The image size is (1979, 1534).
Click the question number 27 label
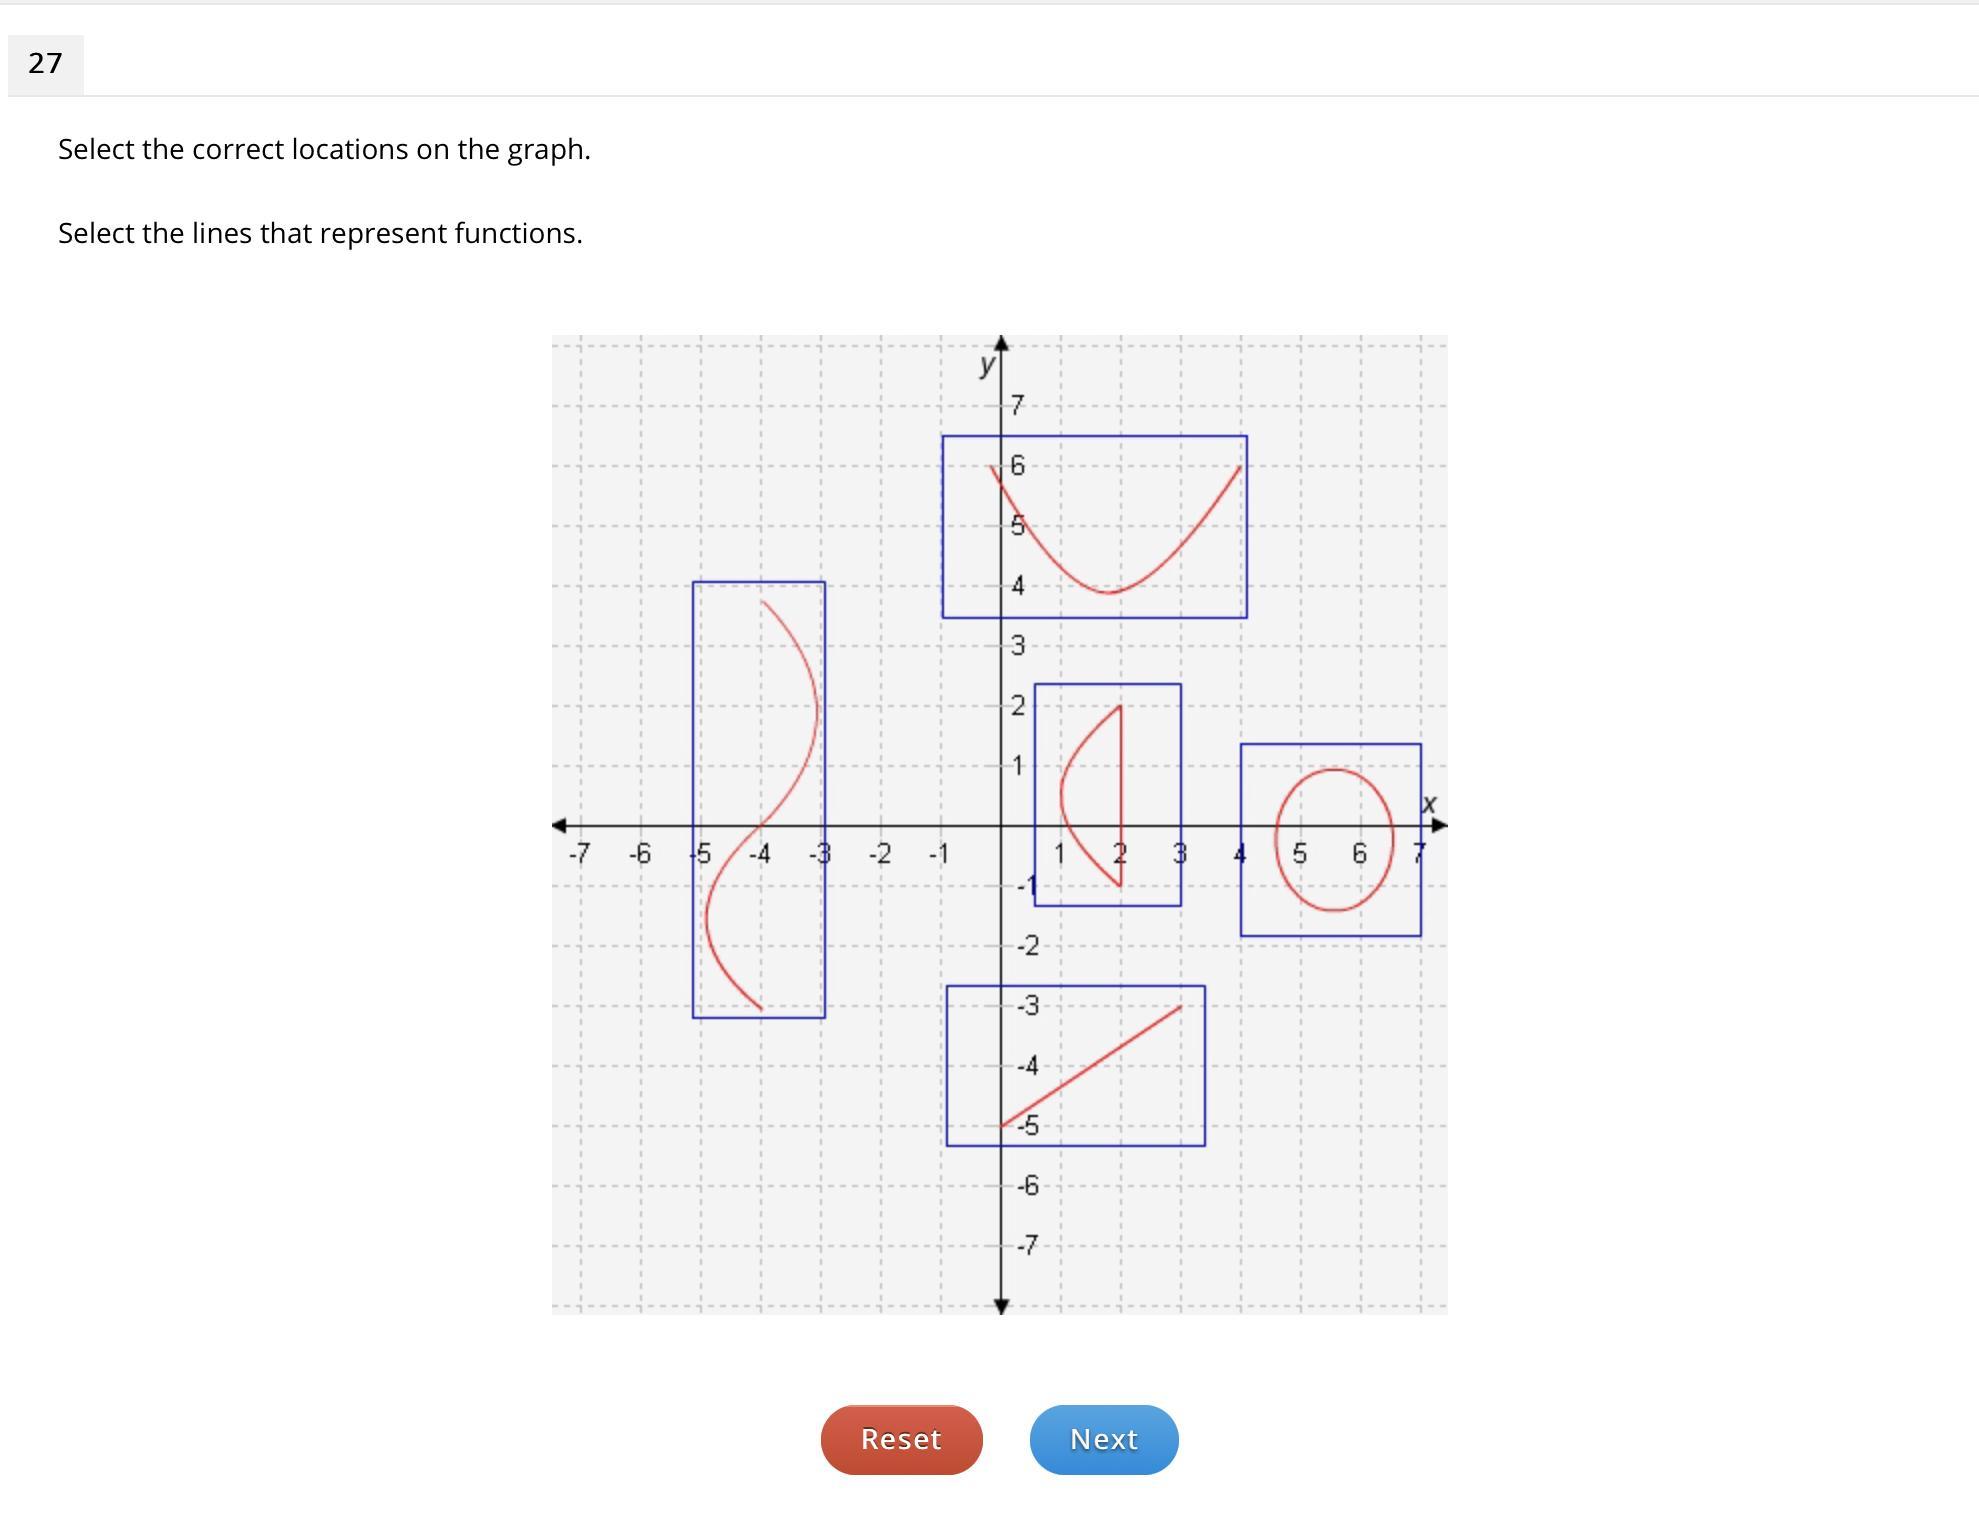45,64
